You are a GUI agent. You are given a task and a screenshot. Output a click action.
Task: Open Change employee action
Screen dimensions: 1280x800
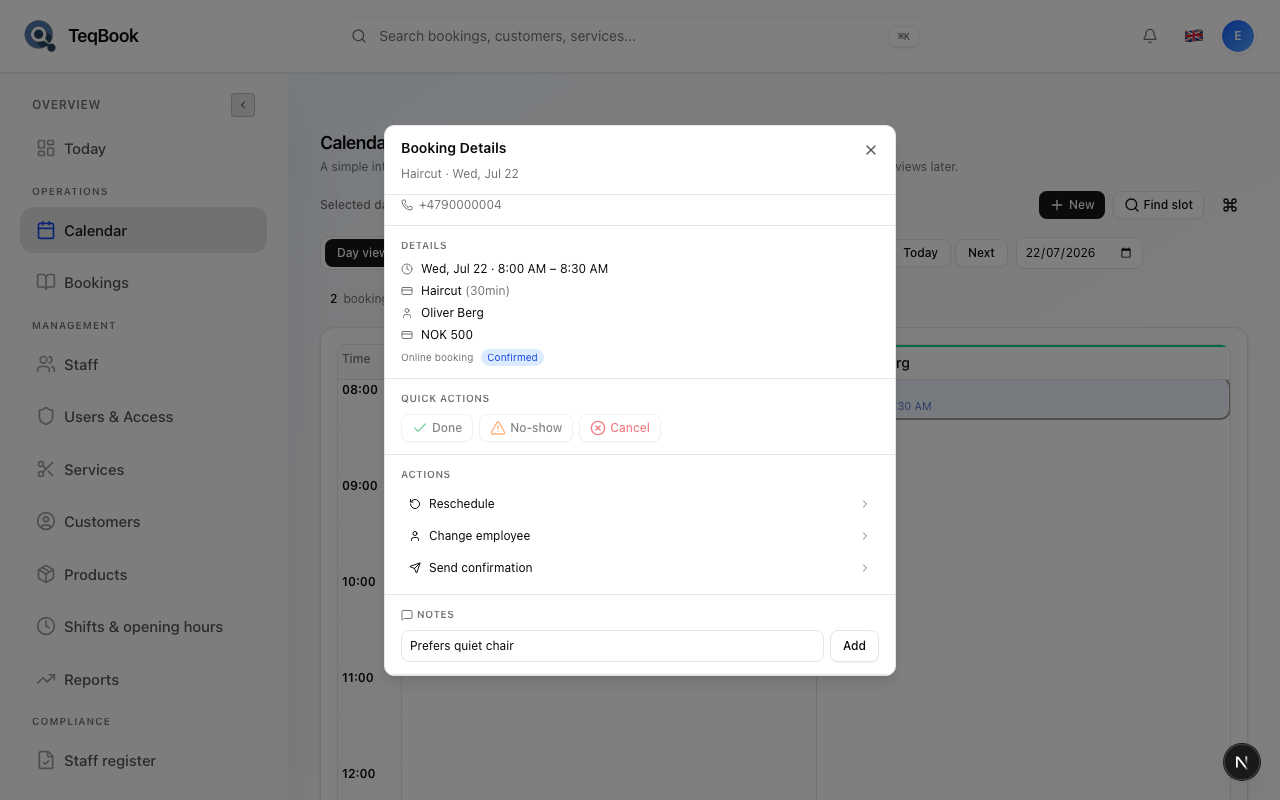click(x=640, y=536)
